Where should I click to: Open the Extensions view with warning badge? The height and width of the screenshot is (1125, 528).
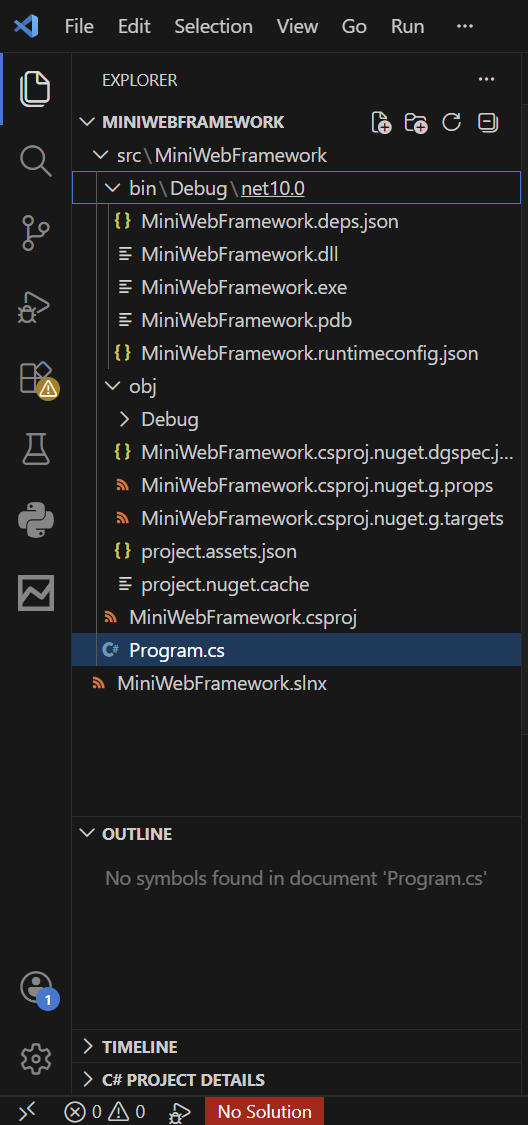pos(36,378)
